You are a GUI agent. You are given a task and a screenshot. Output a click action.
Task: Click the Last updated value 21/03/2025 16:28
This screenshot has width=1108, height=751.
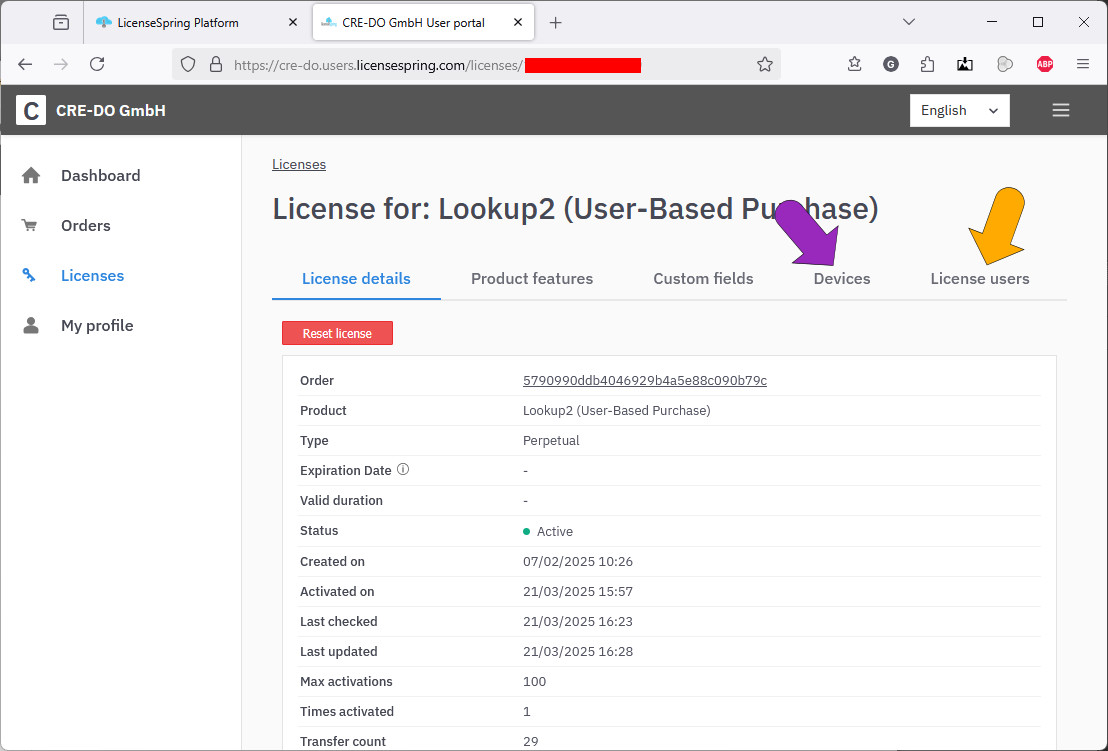pyautogui.click(x=577, y=651)
